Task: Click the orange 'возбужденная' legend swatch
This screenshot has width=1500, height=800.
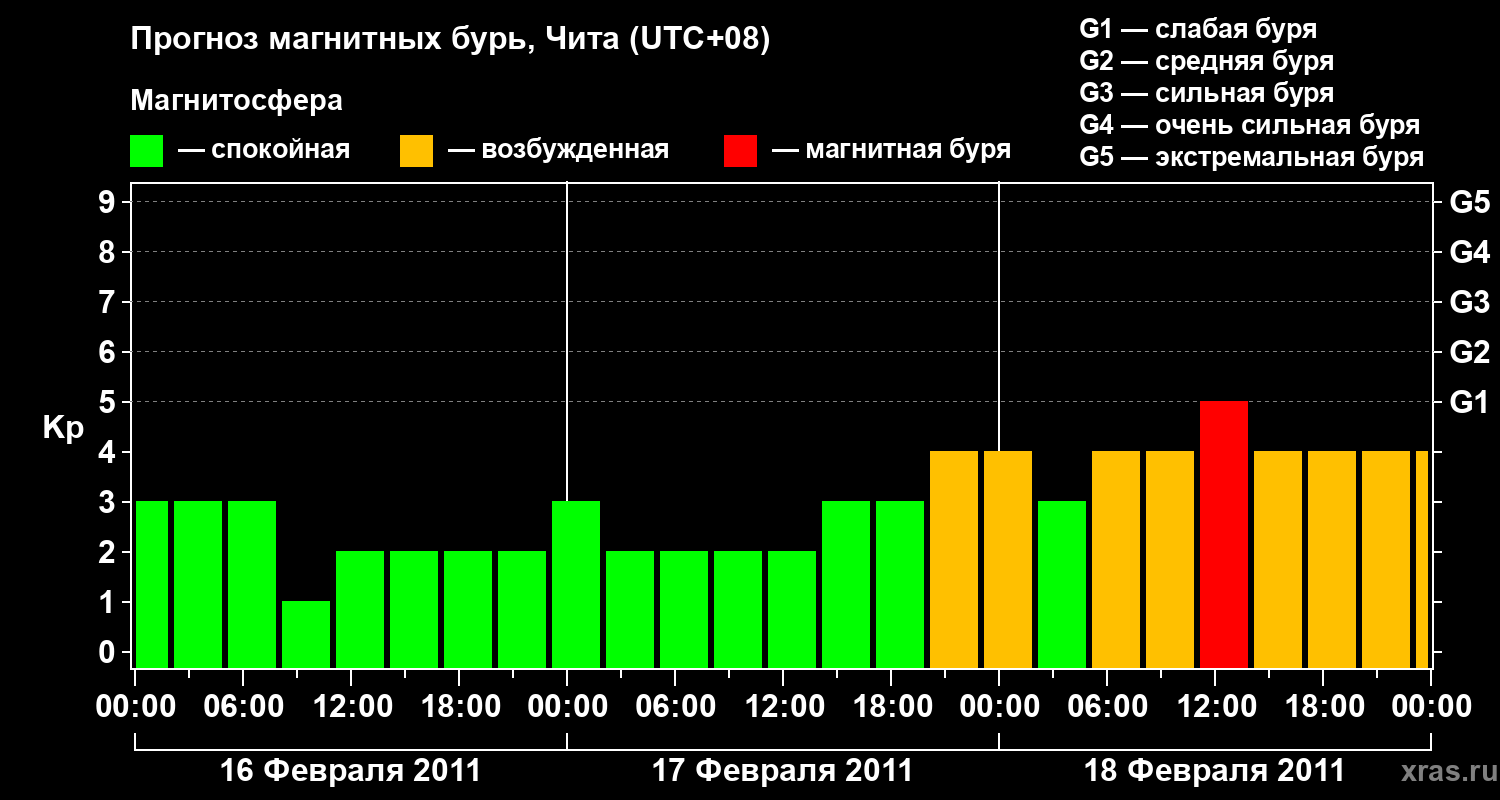Action: [x=416, y=151]
